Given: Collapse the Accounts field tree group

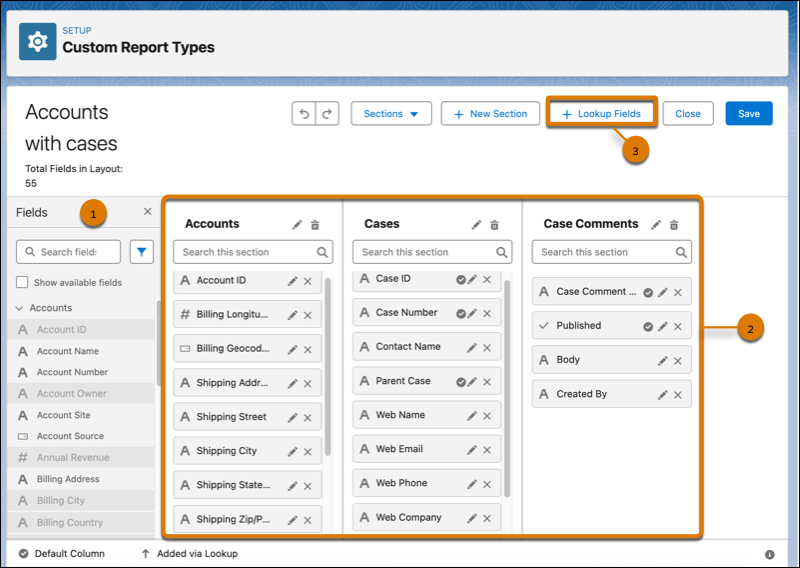Looking at the screenshot, I should pos(19,308).
